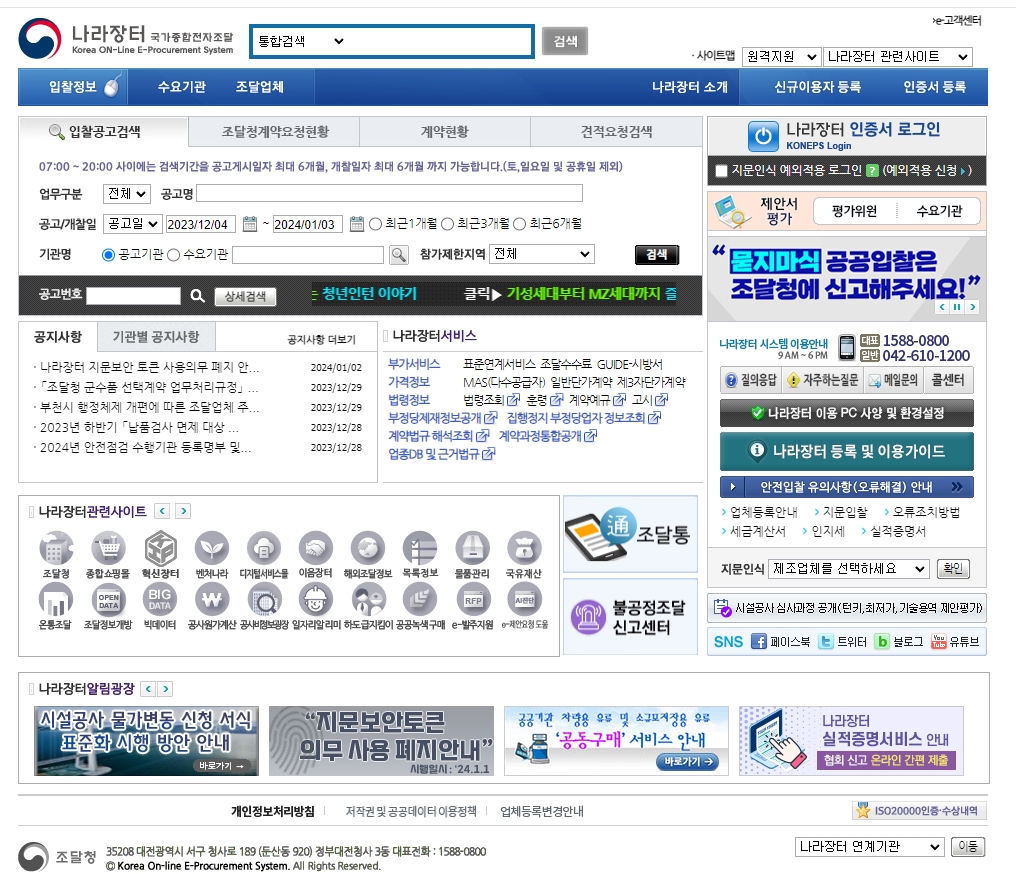
Task: Select the 최근6개월 radio button
Action: [x=520, y=224]
